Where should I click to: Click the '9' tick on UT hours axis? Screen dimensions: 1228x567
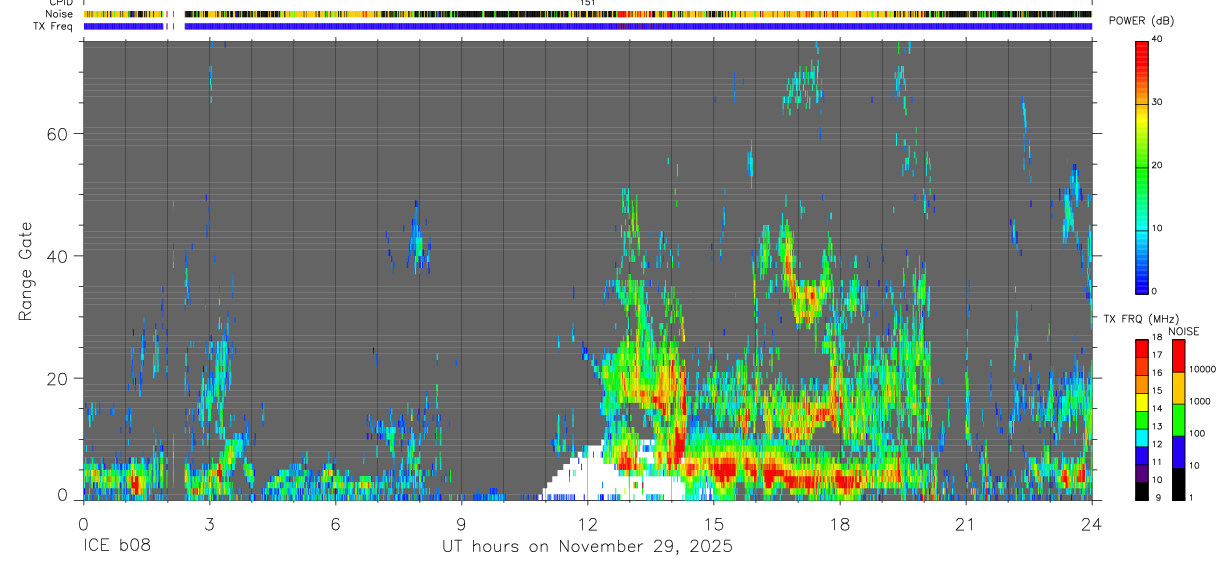click(x=461, y=523)
